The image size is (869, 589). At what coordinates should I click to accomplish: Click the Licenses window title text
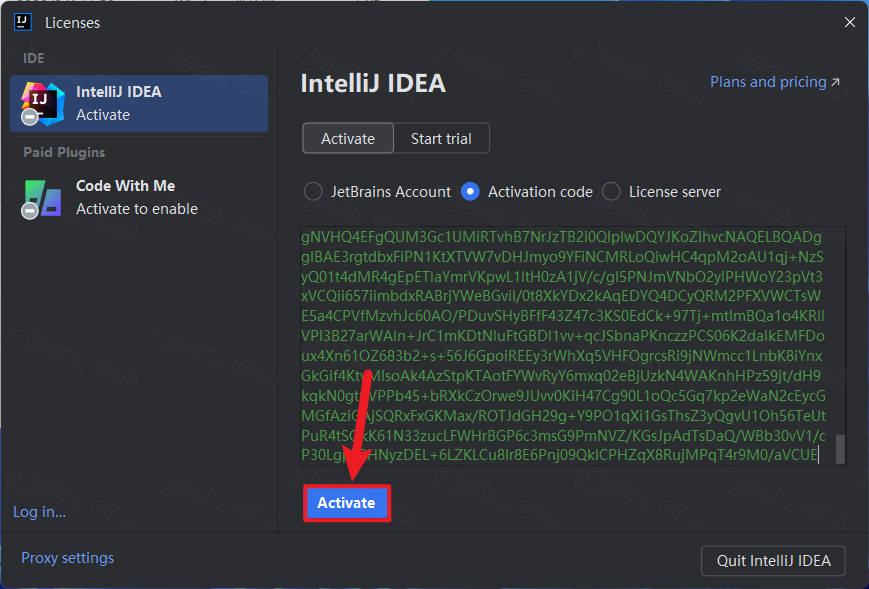(x=72, y=22)
